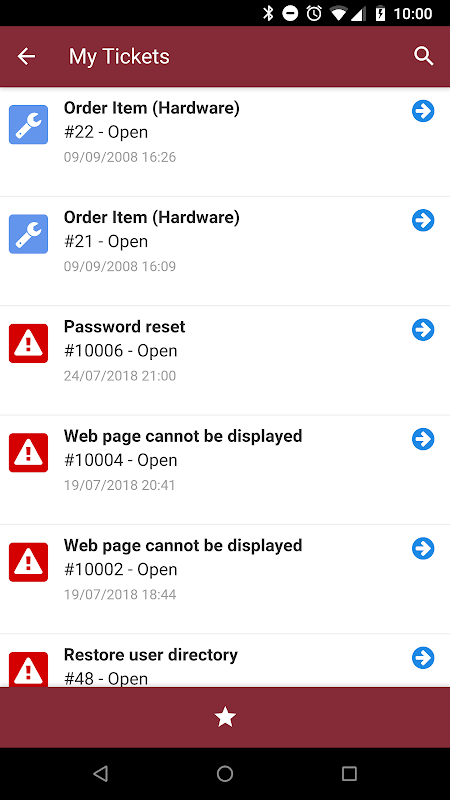The image size is (450, 800).
Task: Tap the Android recent apps square
Action: pyautogui.click(x=349, y=774)
